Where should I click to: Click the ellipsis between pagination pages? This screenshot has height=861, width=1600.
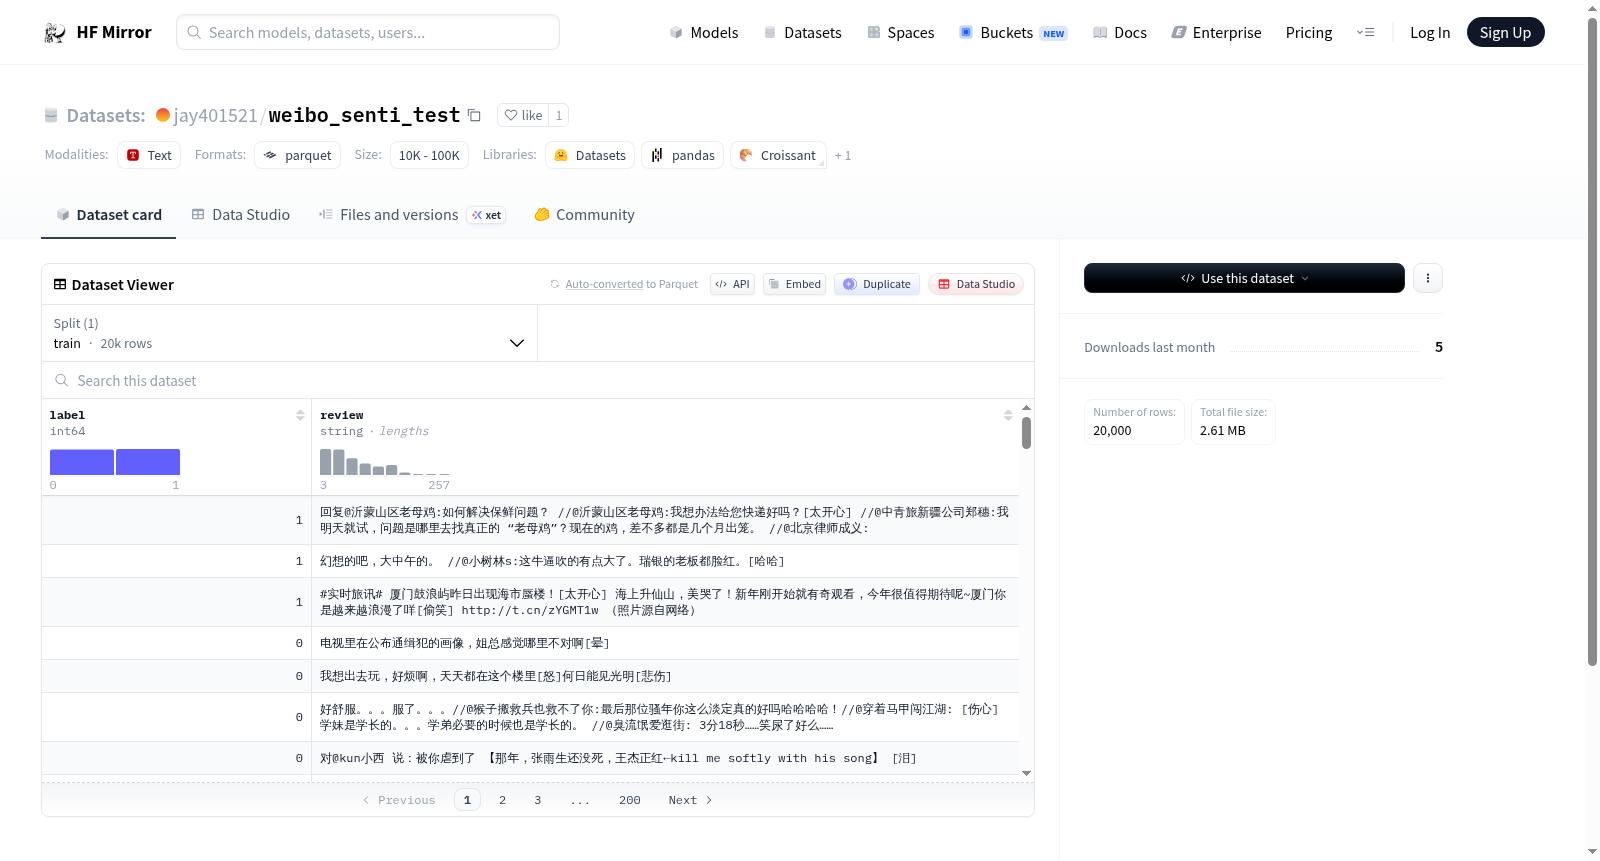(x=580, y=800)
